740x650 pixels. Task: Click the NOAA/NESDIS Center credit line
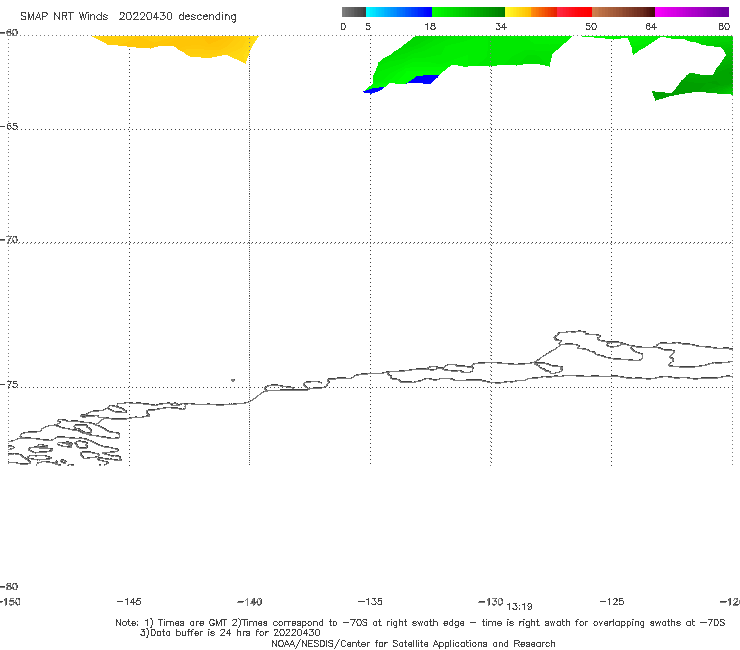413,644
